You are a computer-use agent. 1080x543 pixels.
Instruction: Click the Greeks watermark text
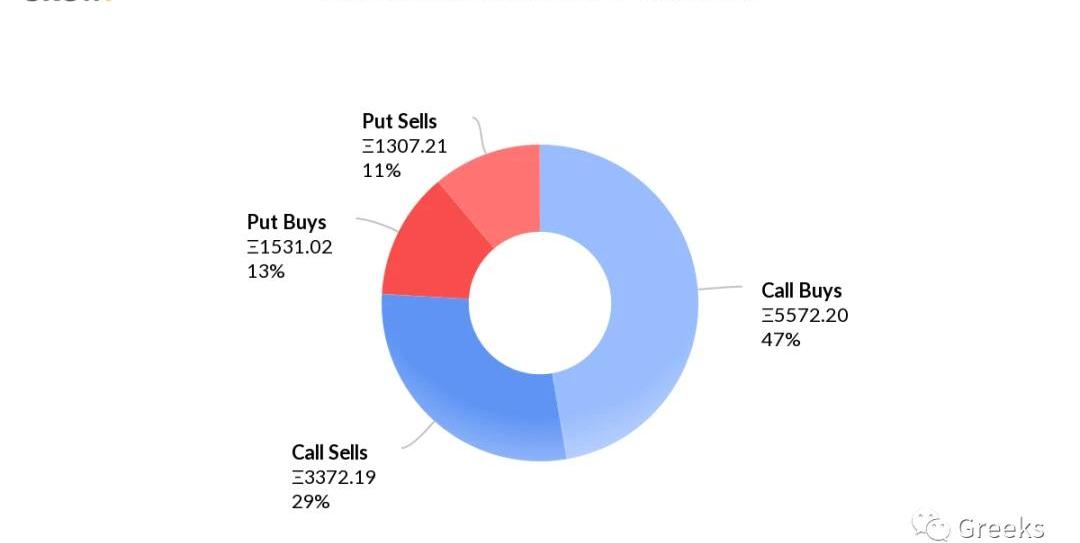[1000, 528]
